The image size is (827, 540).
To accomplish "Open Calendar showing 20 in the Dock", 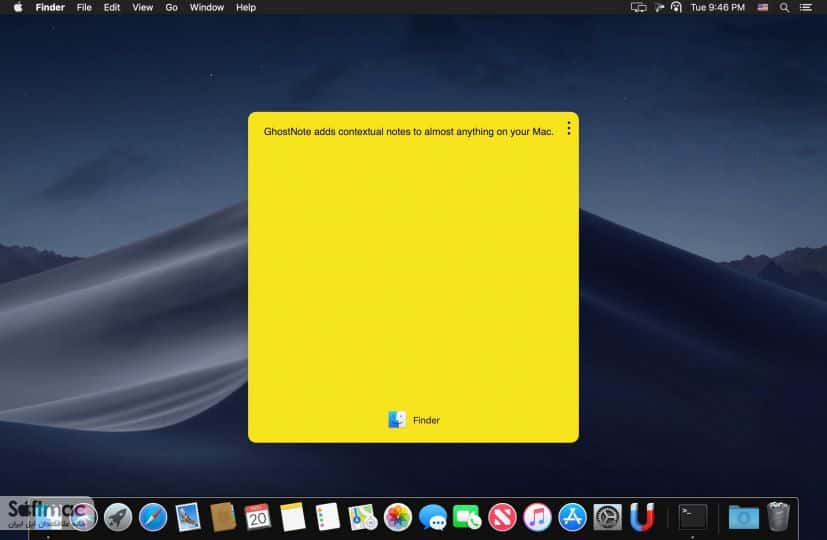I will point(257,517).
